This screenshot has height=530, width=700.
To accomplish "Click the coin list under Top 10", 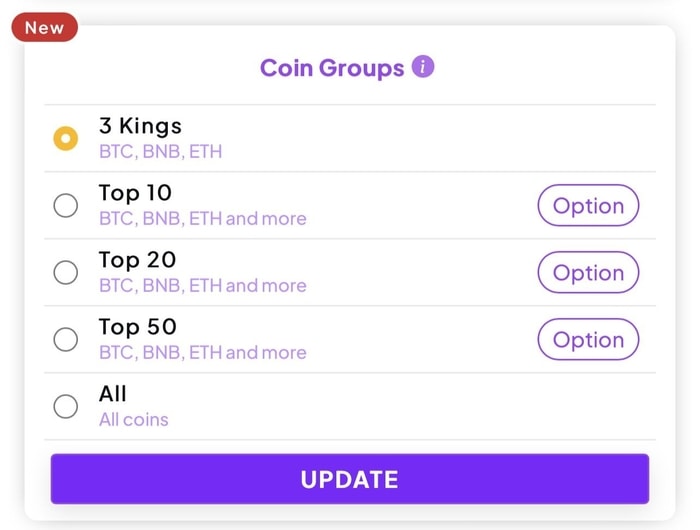I will point(202,218).
